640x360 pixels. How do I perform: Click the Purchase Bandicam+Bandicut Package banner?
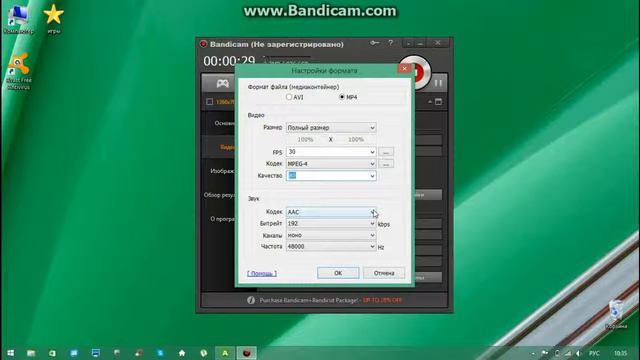331,300
